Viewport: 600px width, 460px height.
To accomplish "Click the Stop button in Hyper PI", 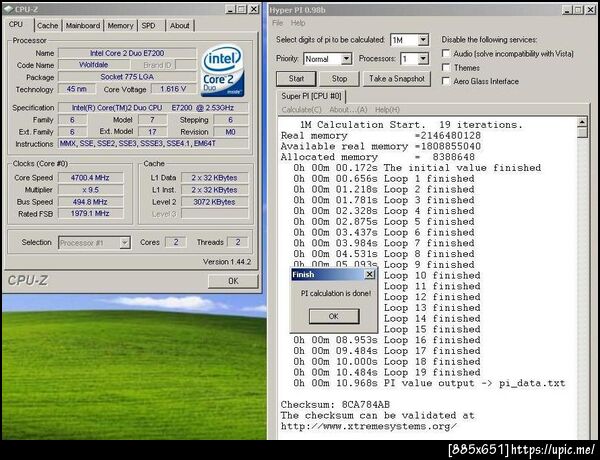I will [x=339, y=79].
